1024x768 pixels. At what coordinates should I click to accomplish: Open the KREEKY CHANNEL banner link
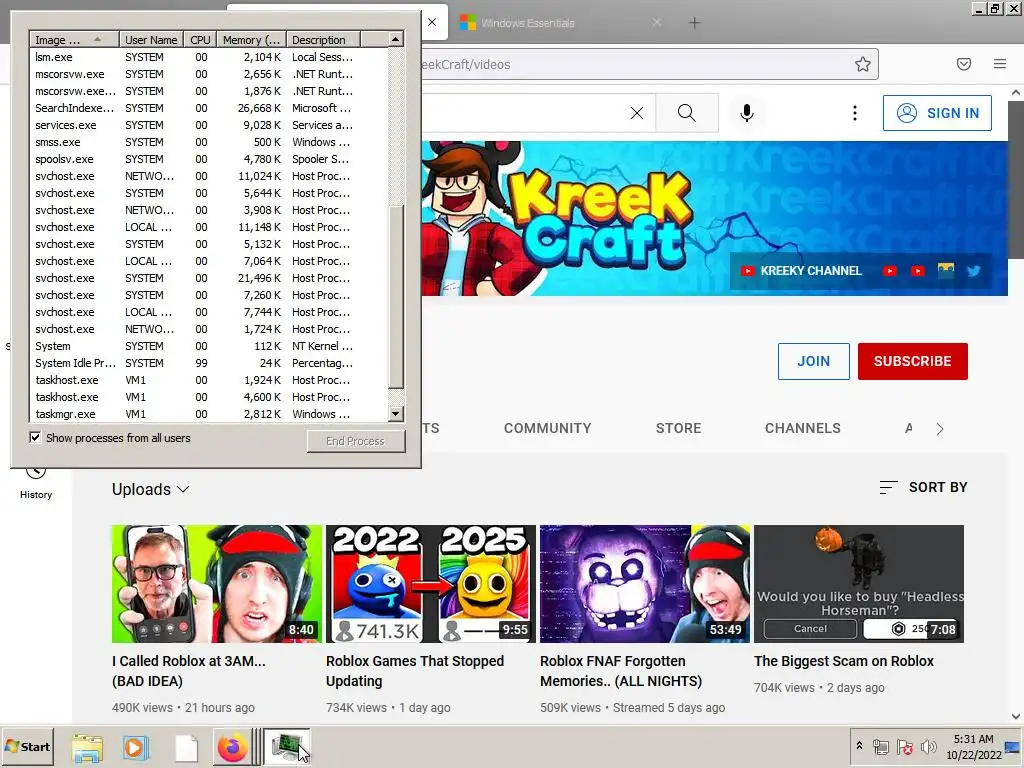pos(801,270)
